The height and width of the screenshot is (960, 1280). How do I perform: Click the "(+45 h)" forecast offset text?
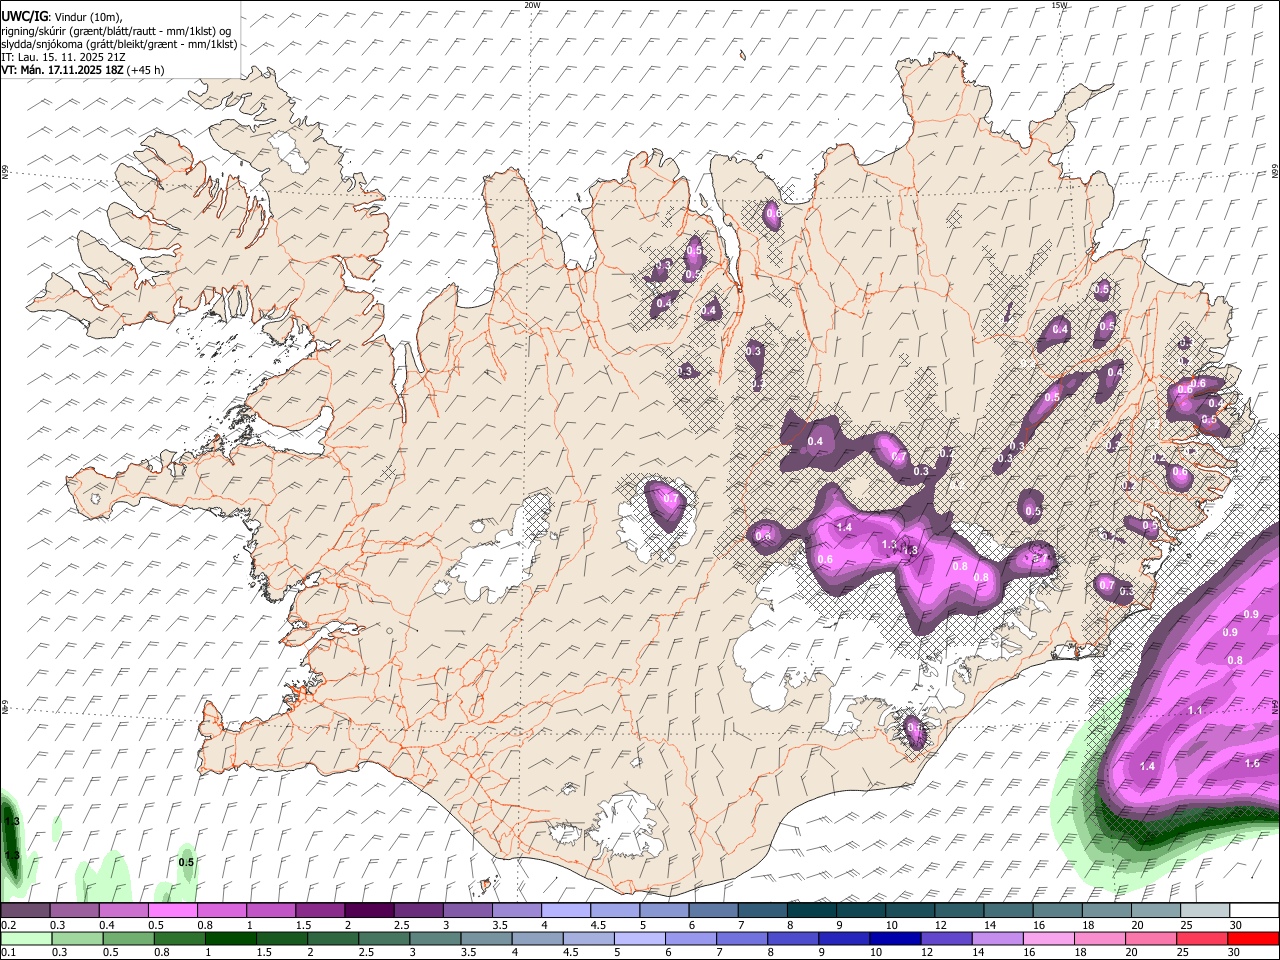click(x=146, y=70)
